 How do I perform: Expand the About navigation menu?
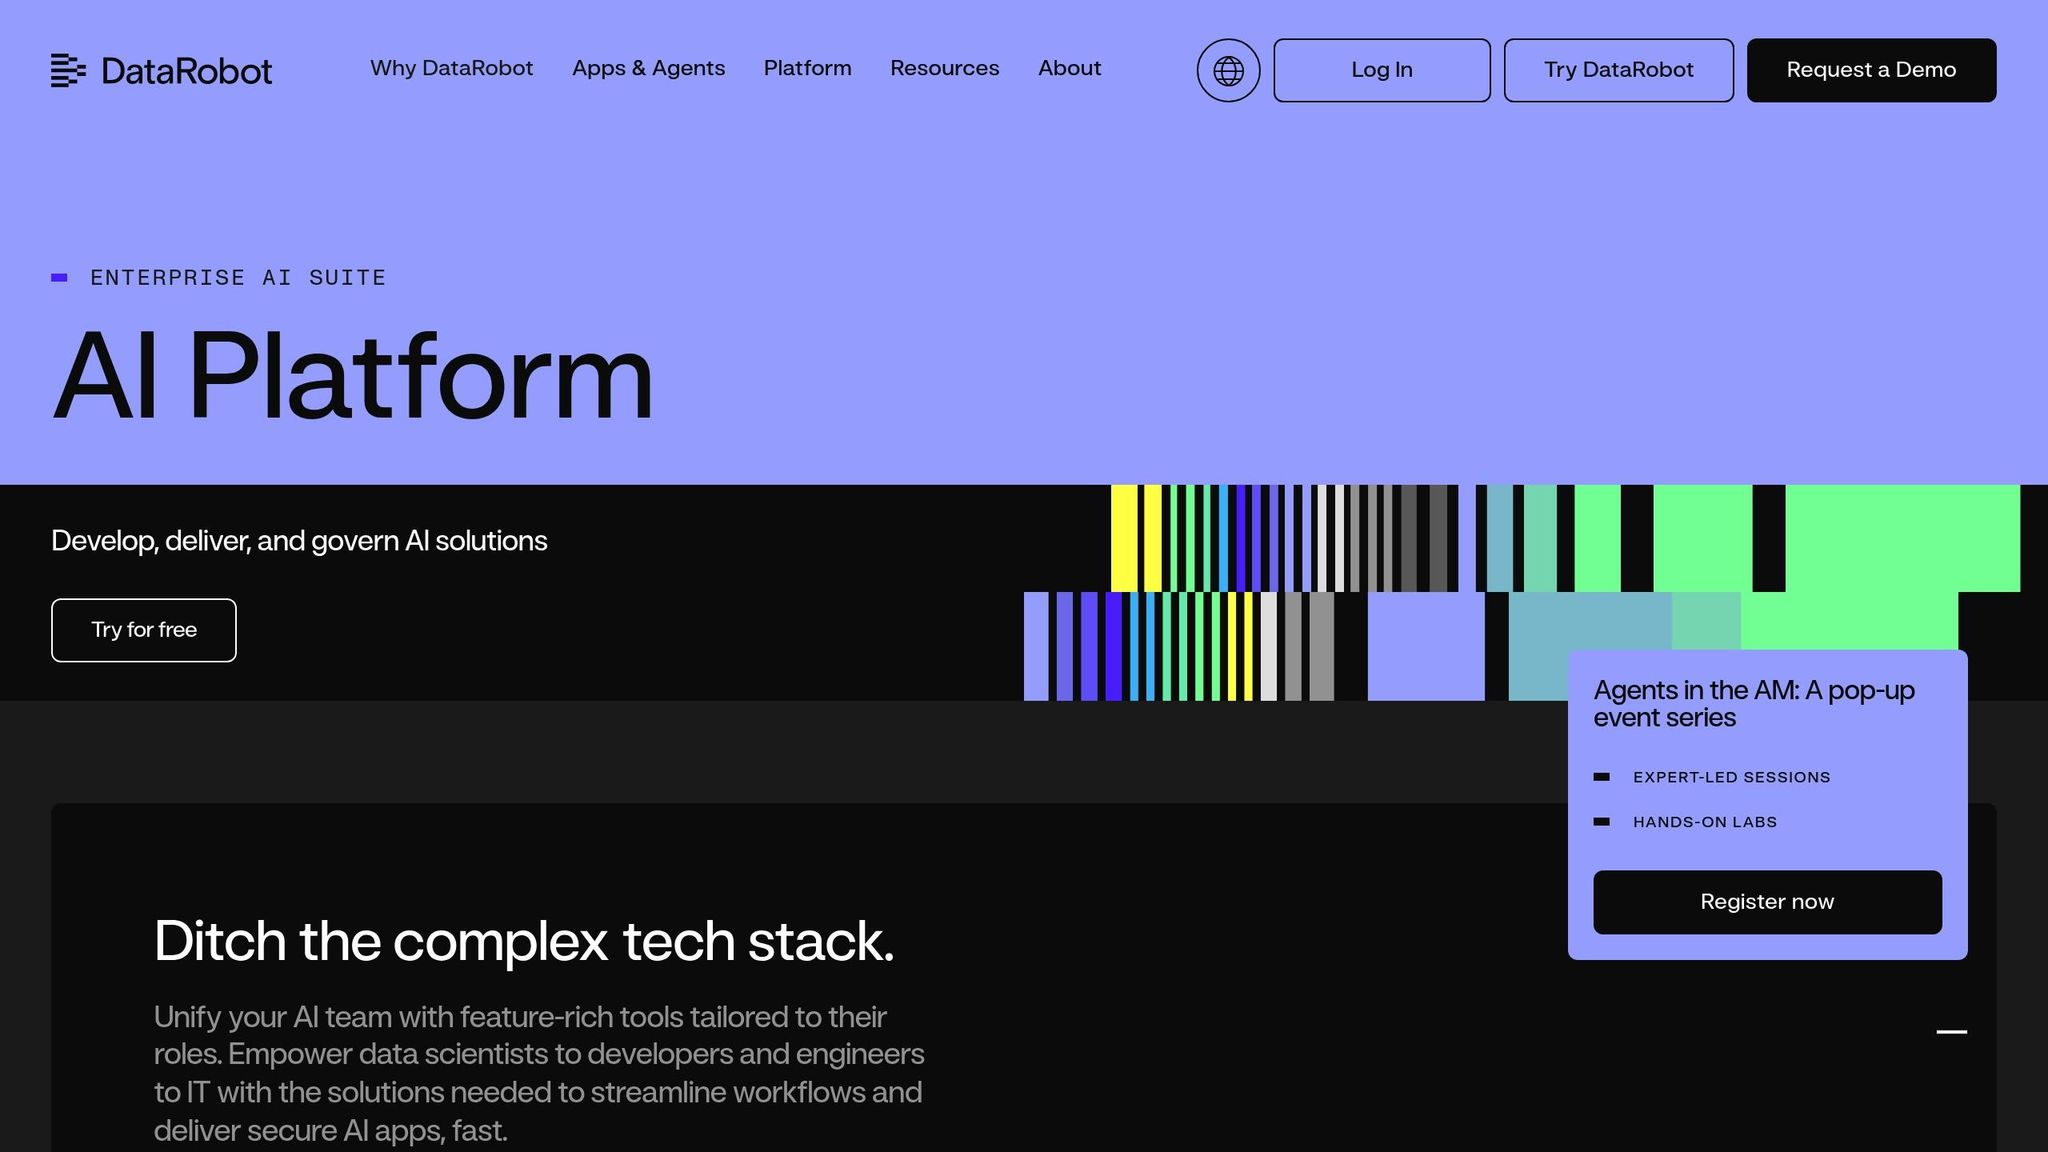(x=1069, y=68)
